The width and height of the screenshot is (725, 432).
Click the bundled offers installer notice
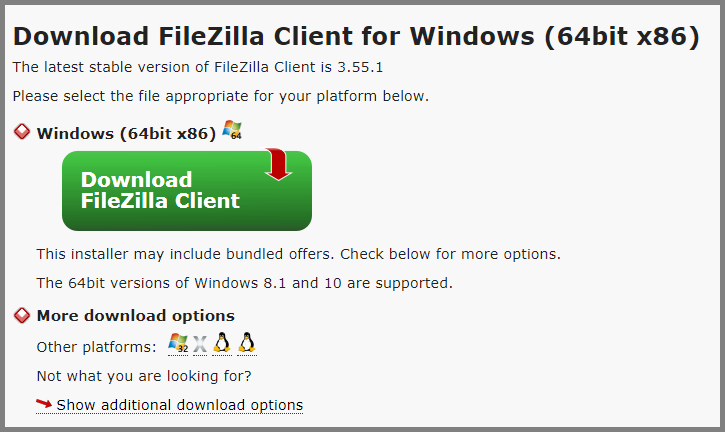[298, 254]
